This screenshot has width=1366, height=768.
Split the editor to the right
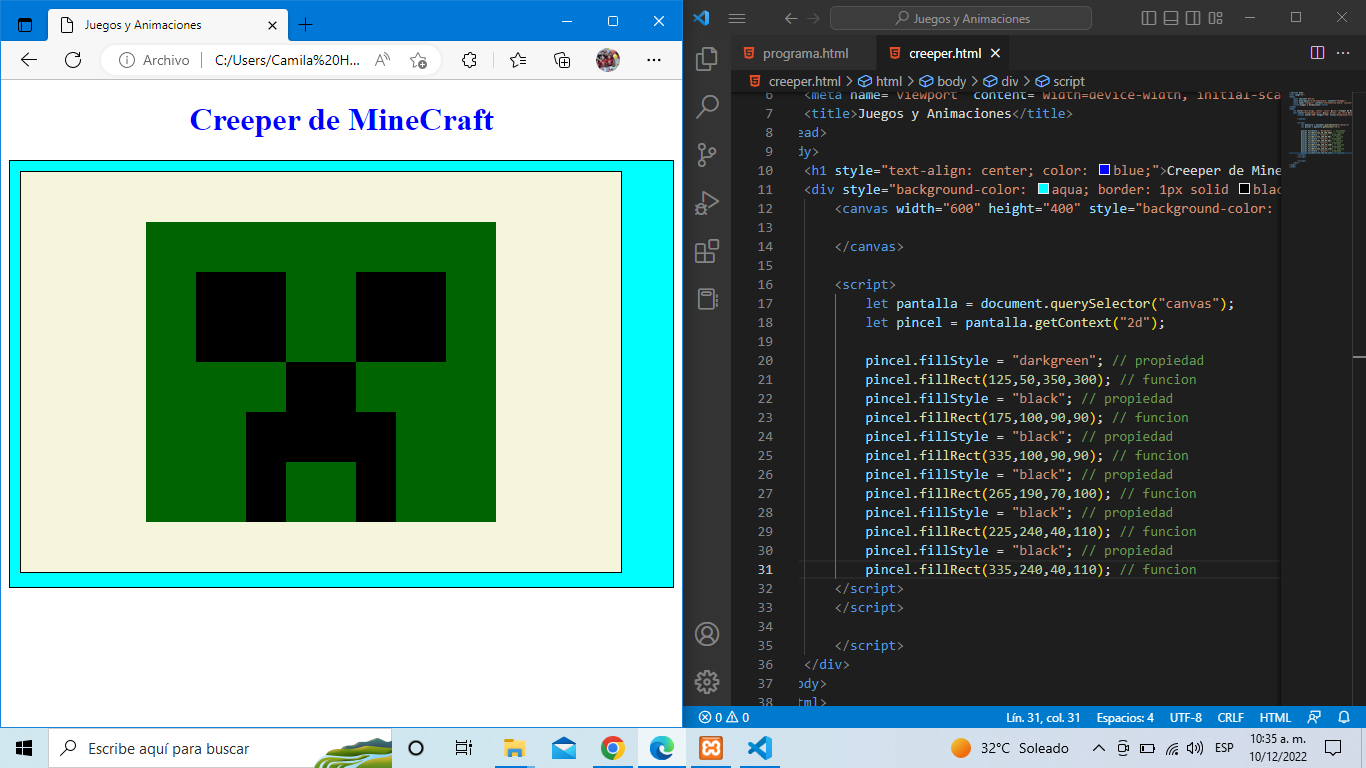(x=1317, y=53)
